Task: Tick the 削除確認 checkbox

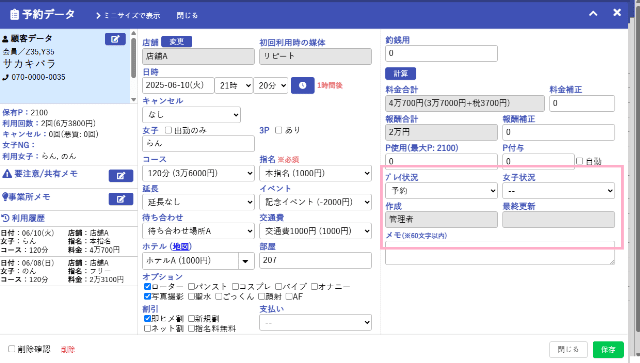Action: click(11, 349)
